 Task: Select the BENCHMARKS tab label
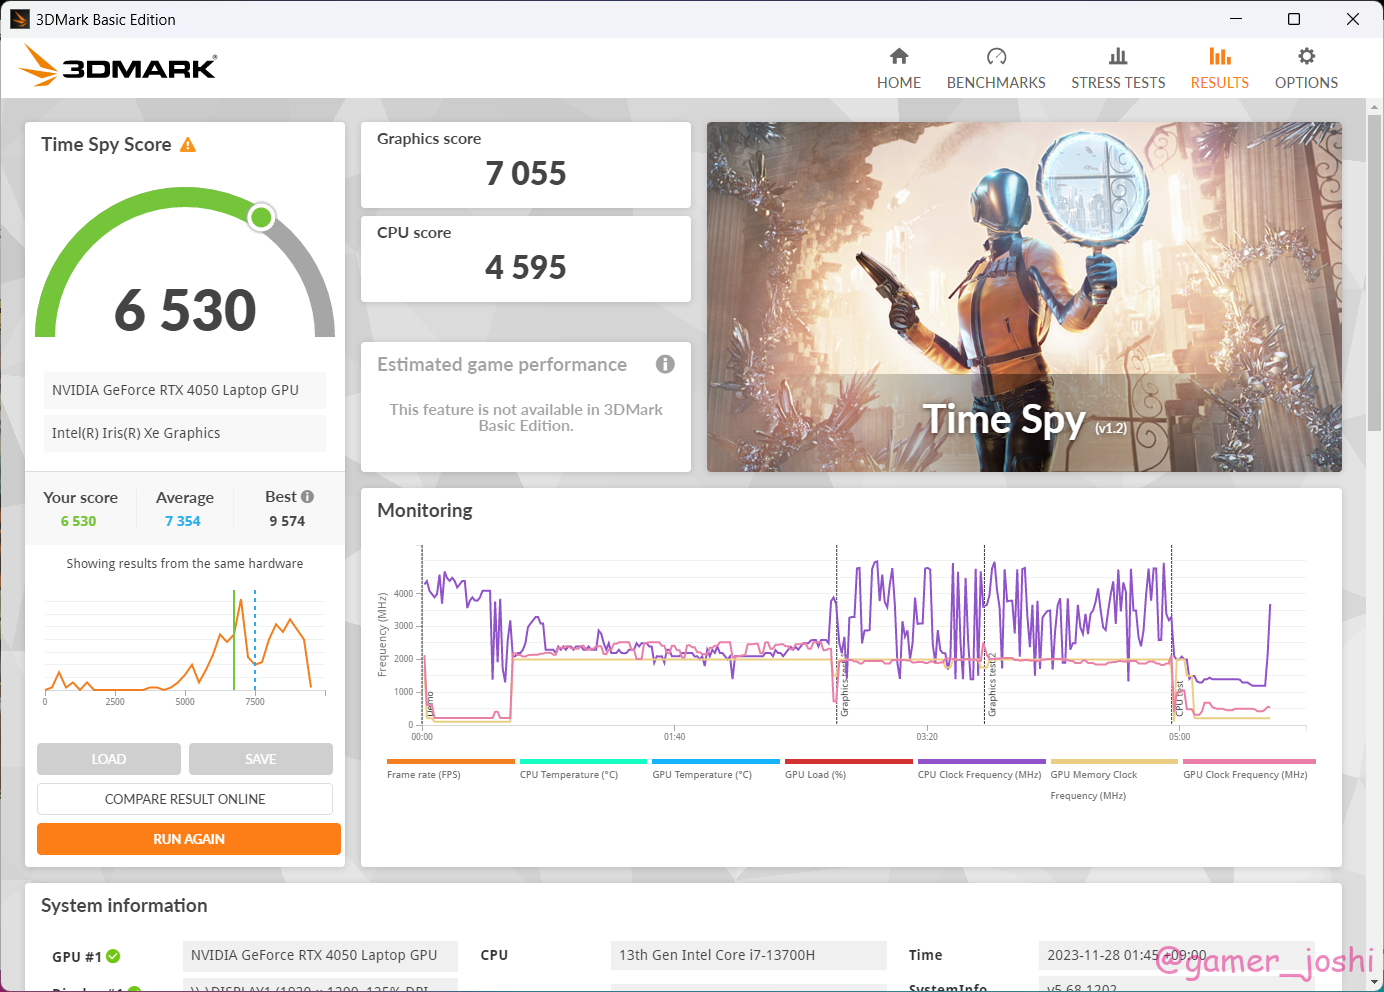996,83
